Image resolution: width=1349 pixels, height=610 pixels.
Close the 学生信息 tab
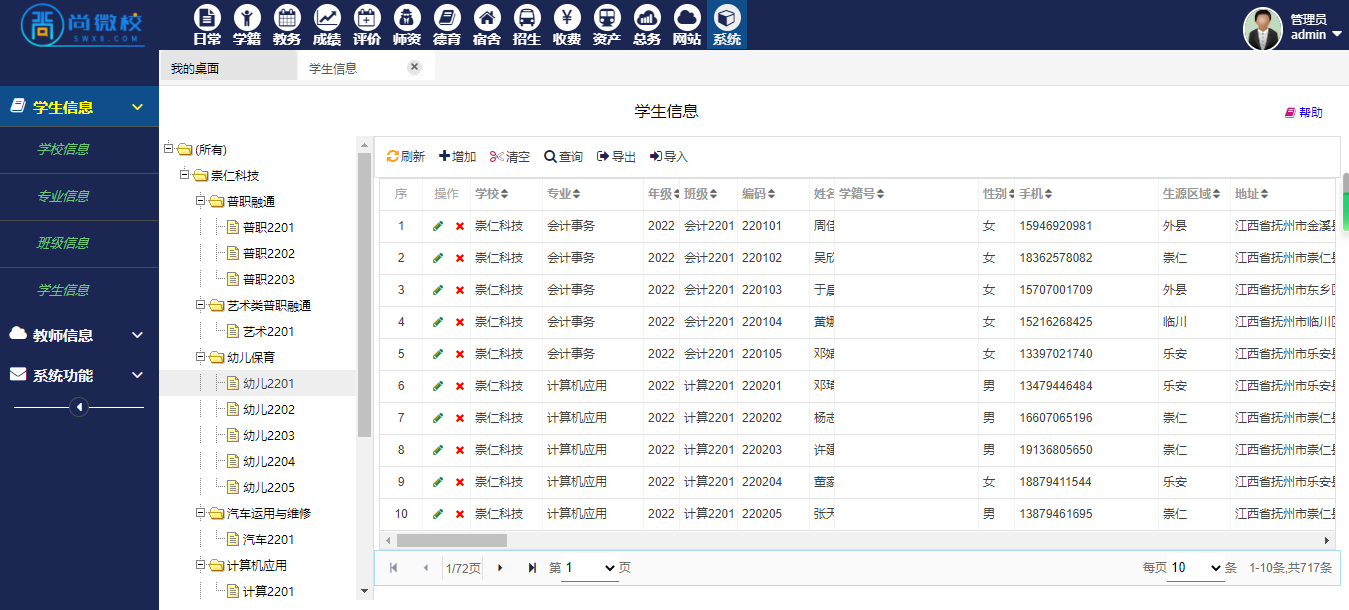pos(415,67)
